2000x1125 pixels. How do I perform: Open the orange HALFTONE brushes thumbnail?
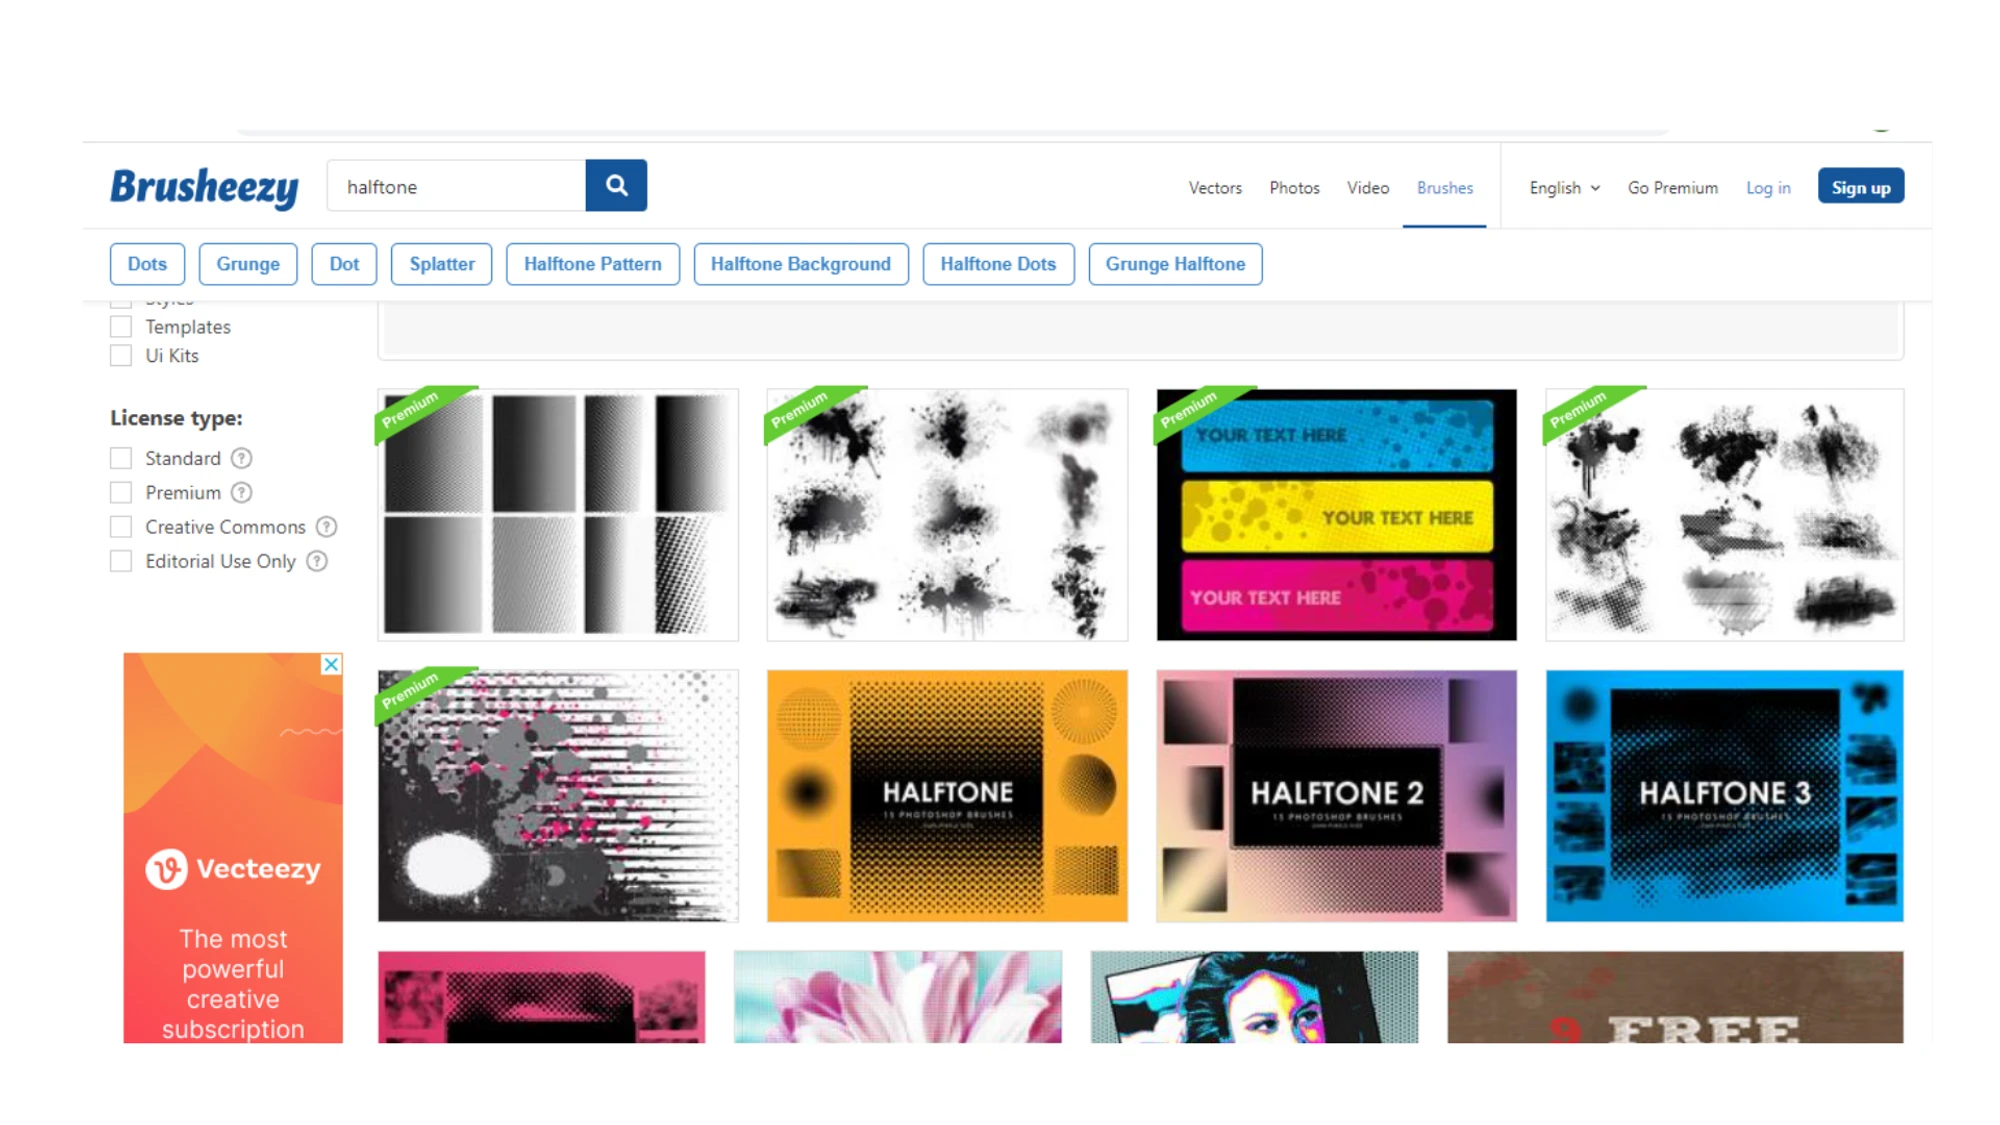(946, 796)
